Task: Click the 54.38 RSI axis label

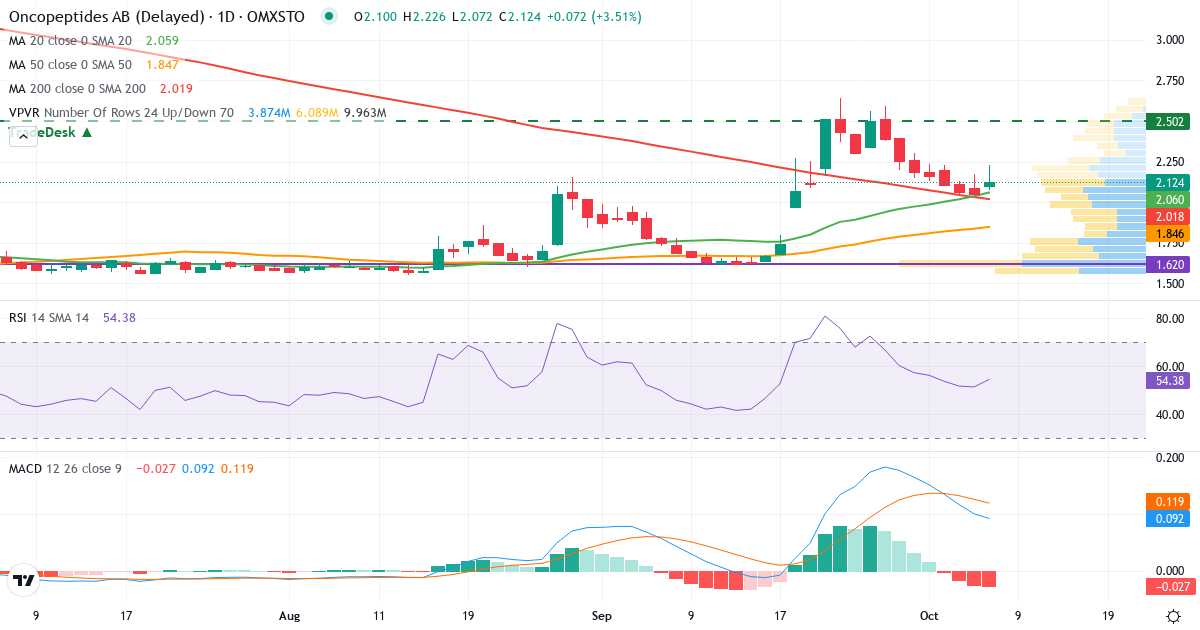Action: click(1169, 380)
